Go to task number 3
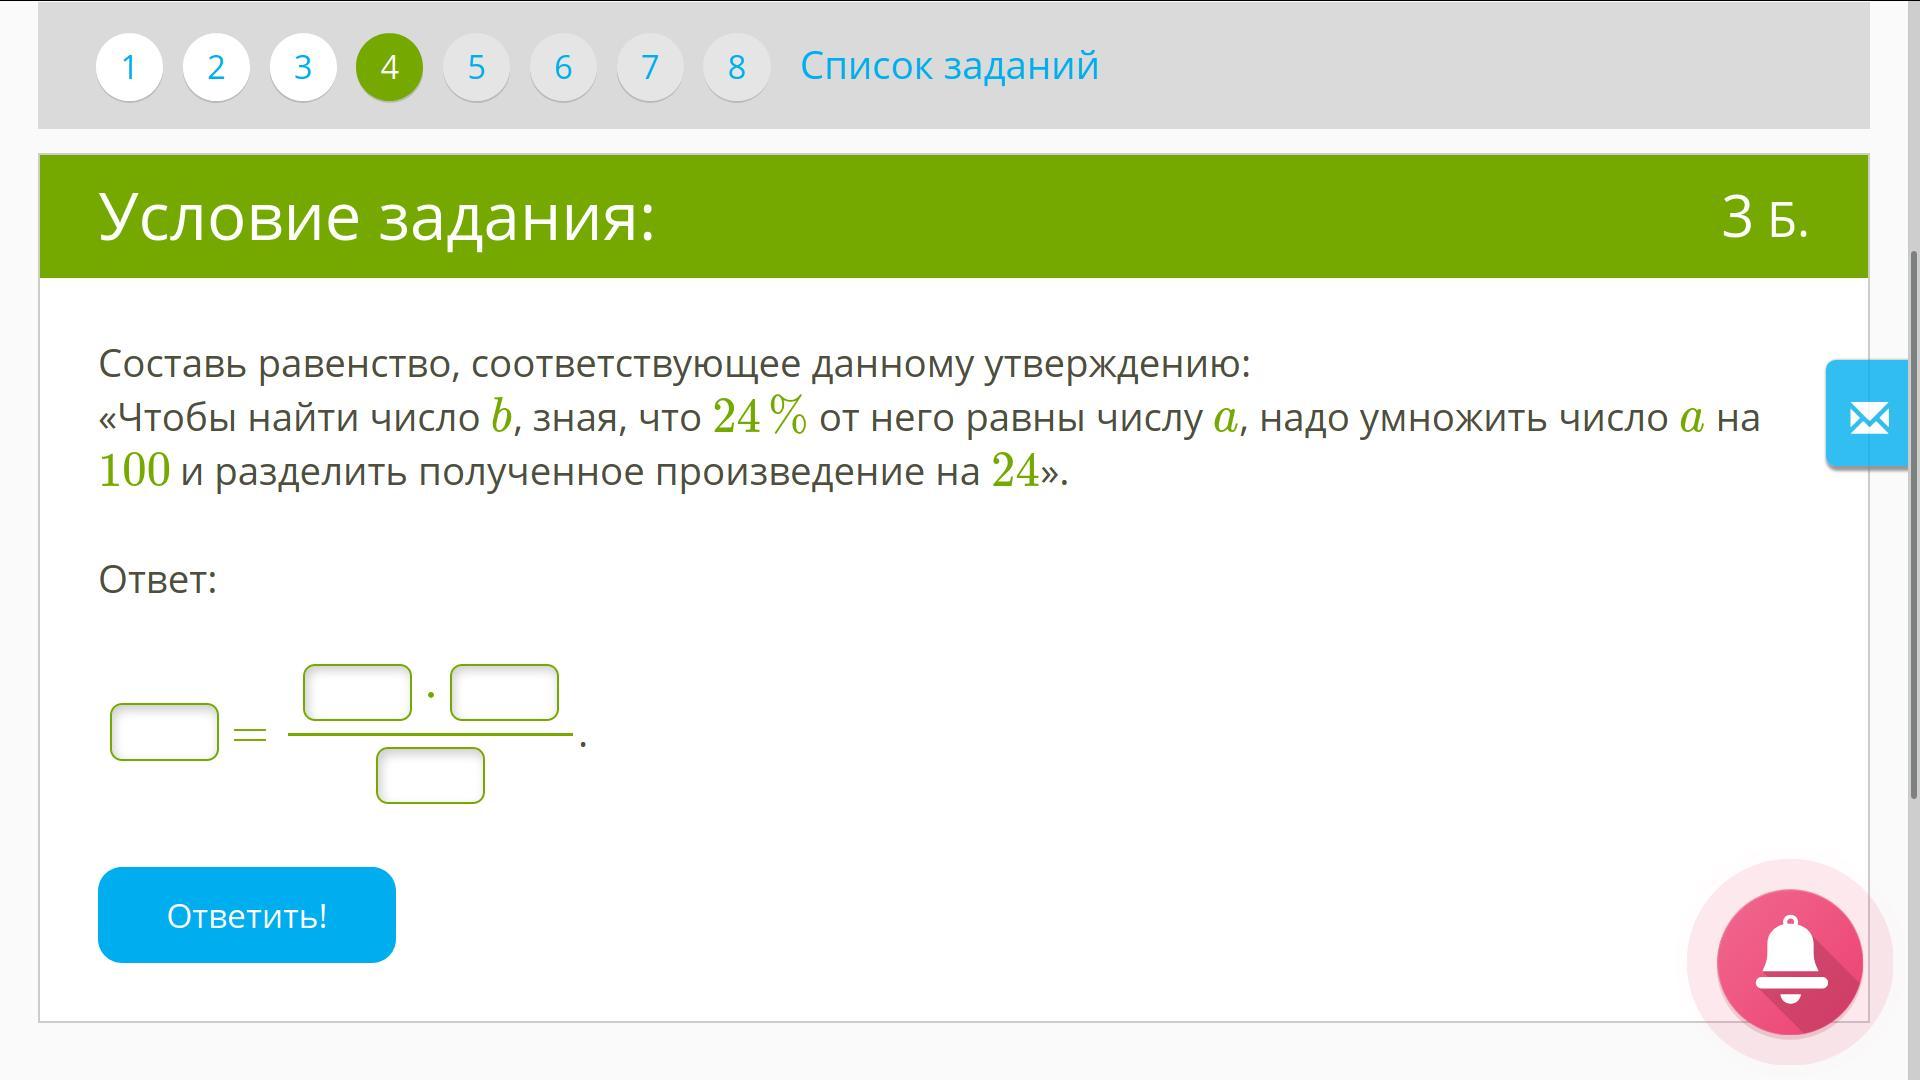1920x1080 pixels. pos(303,67)
